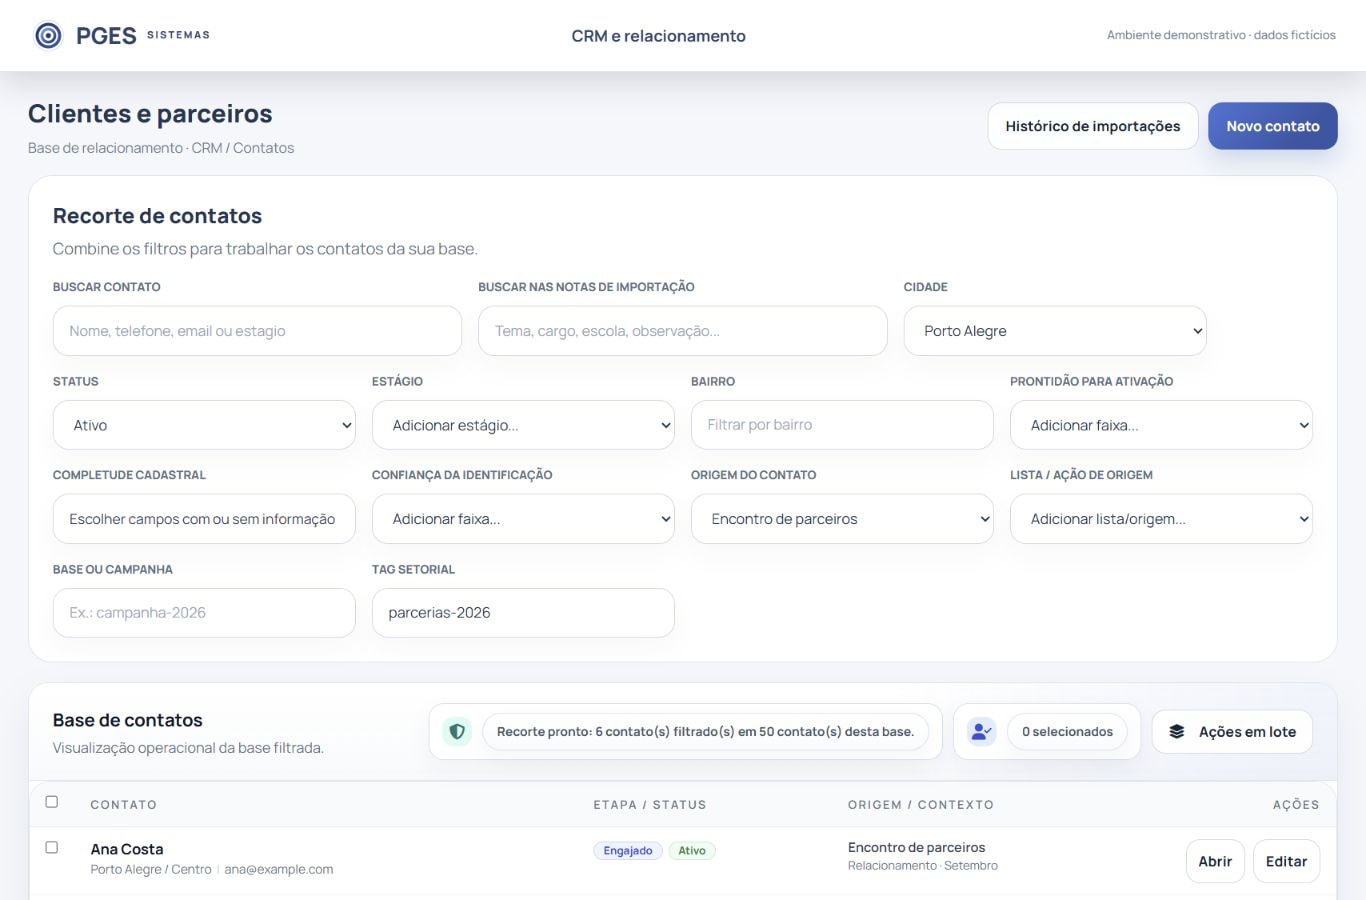Click the CRM / Contatos breadcrumb text

(243, 148)
